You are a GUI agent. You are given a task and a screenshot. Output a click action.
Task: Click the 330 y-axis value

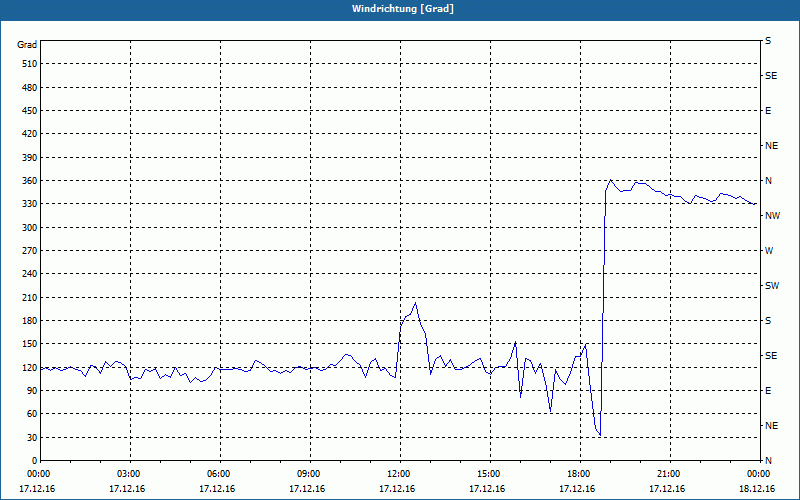30,204
